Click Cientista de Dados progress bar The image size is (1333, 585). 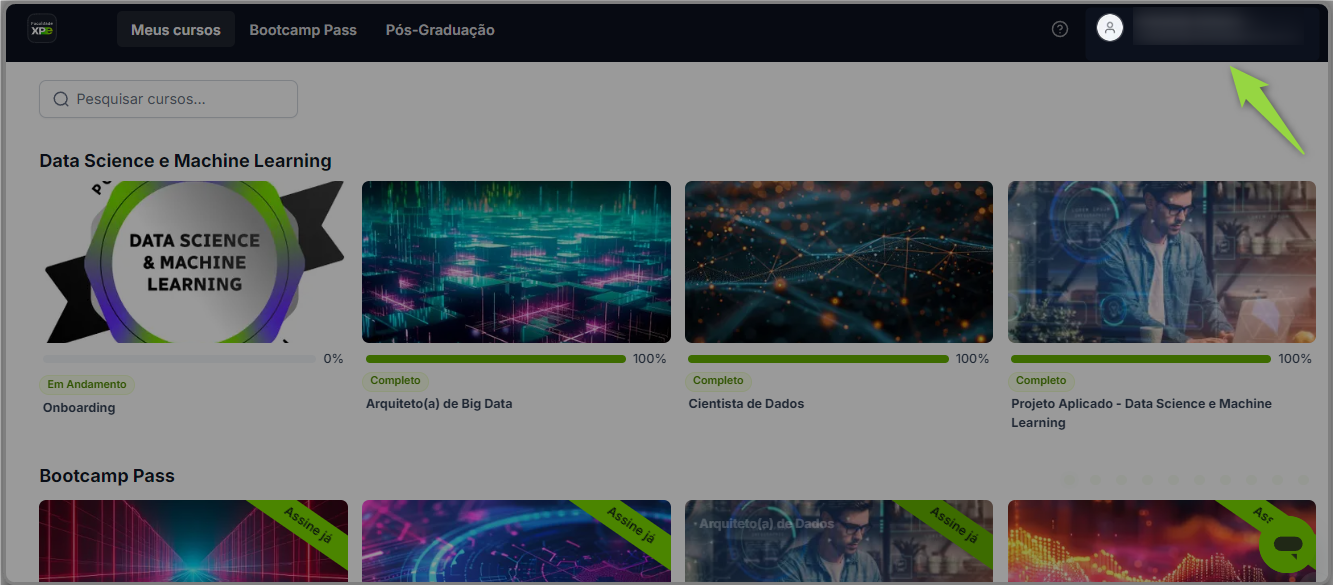click(x=818, y=359)
